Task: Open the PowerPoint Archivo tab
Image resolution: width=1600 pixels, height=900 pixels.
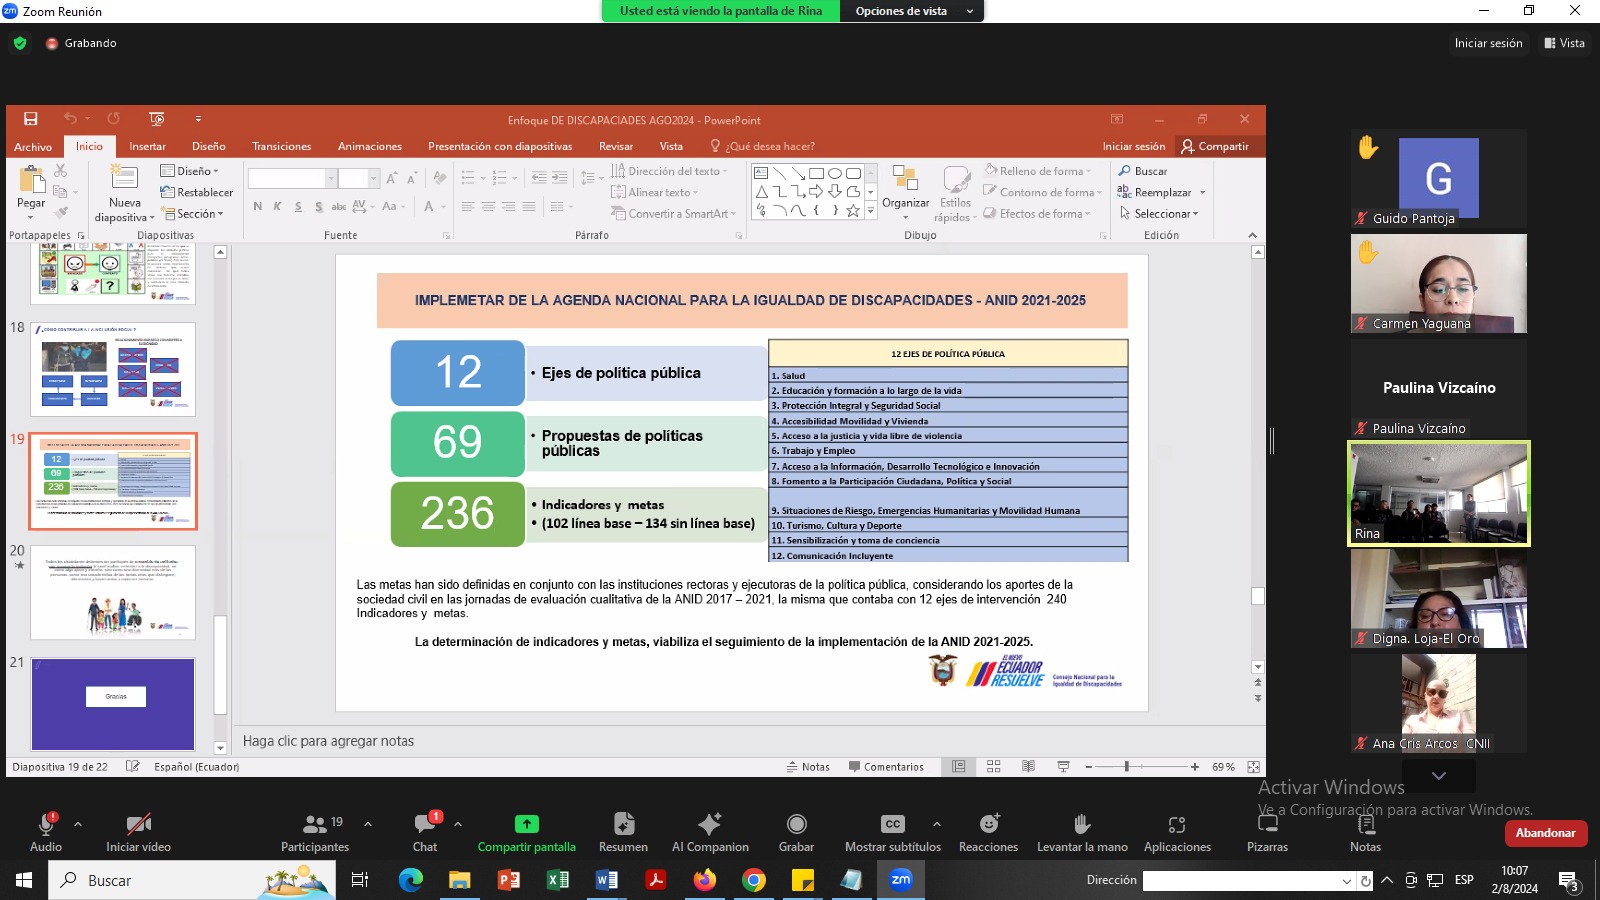Action: [x=33, y=146]
